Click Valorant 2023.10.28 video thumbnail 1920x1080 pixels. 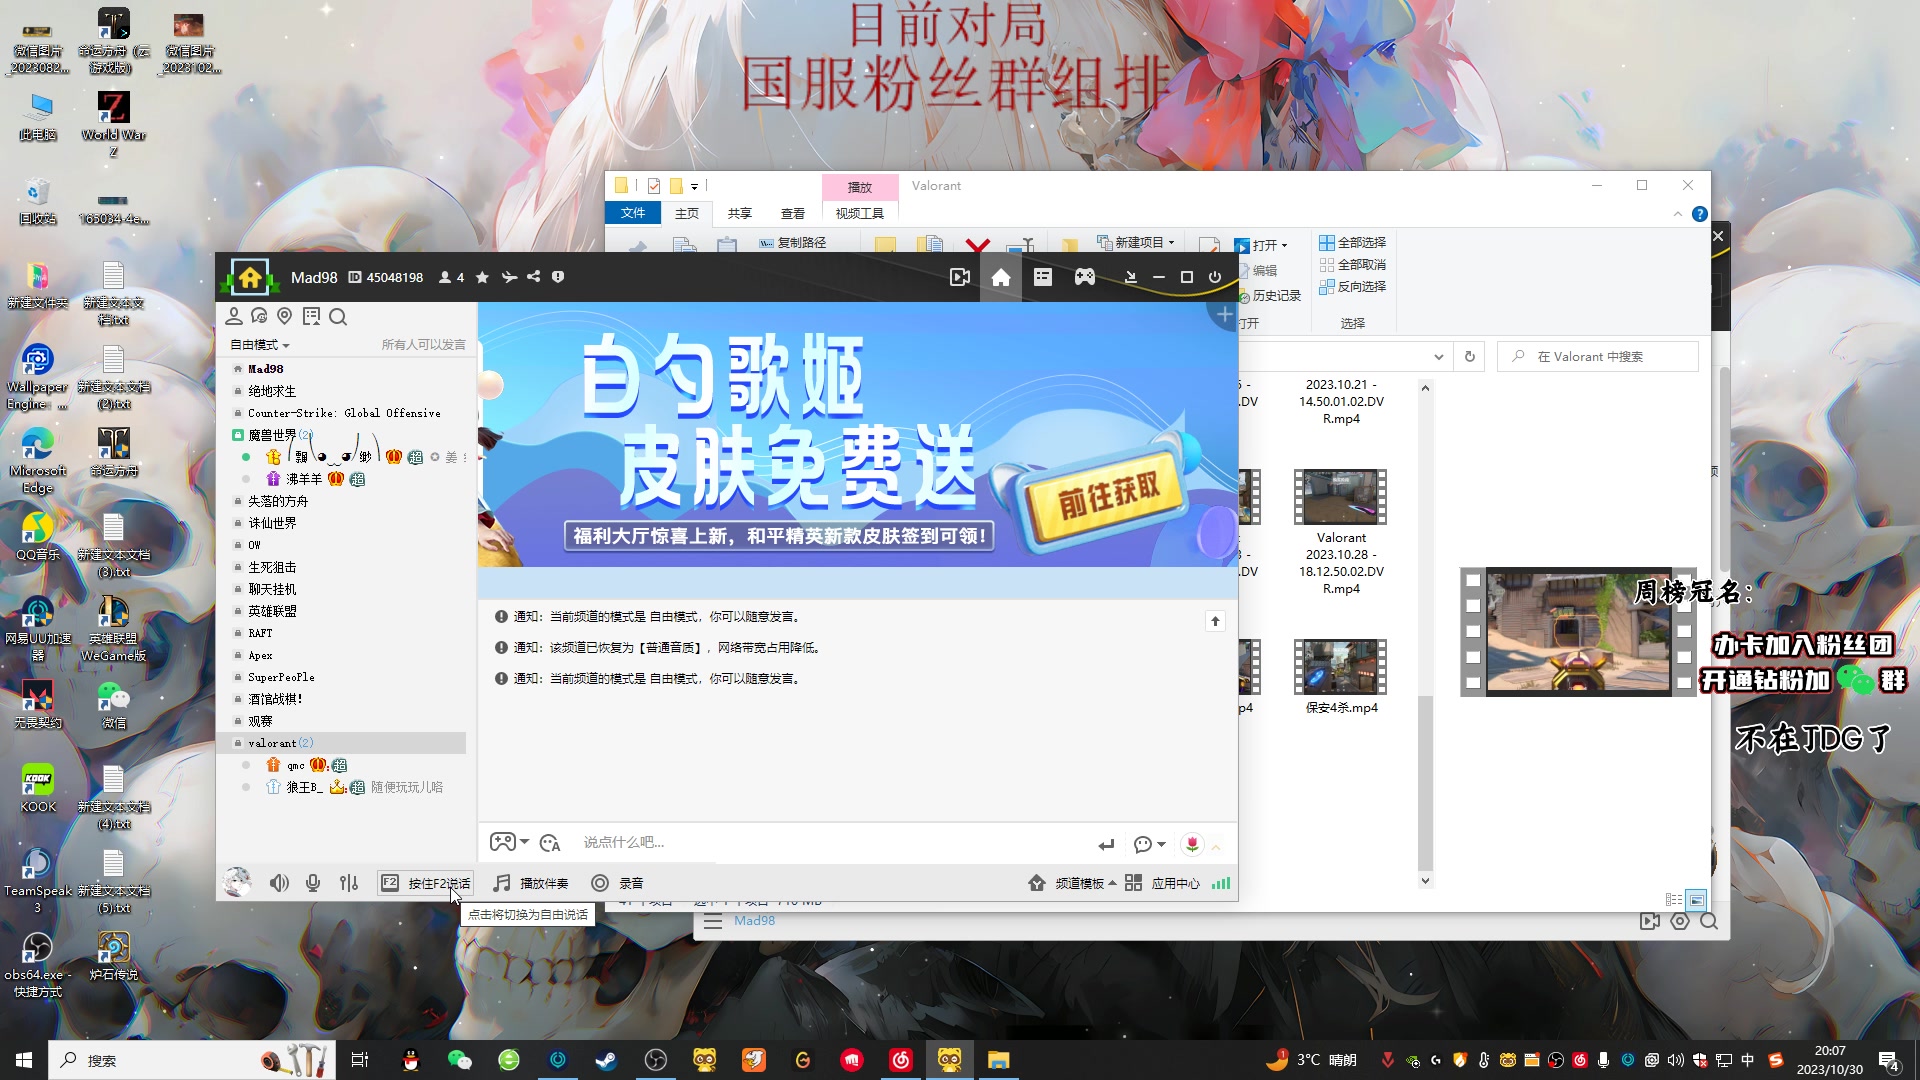pos(1340,496)
